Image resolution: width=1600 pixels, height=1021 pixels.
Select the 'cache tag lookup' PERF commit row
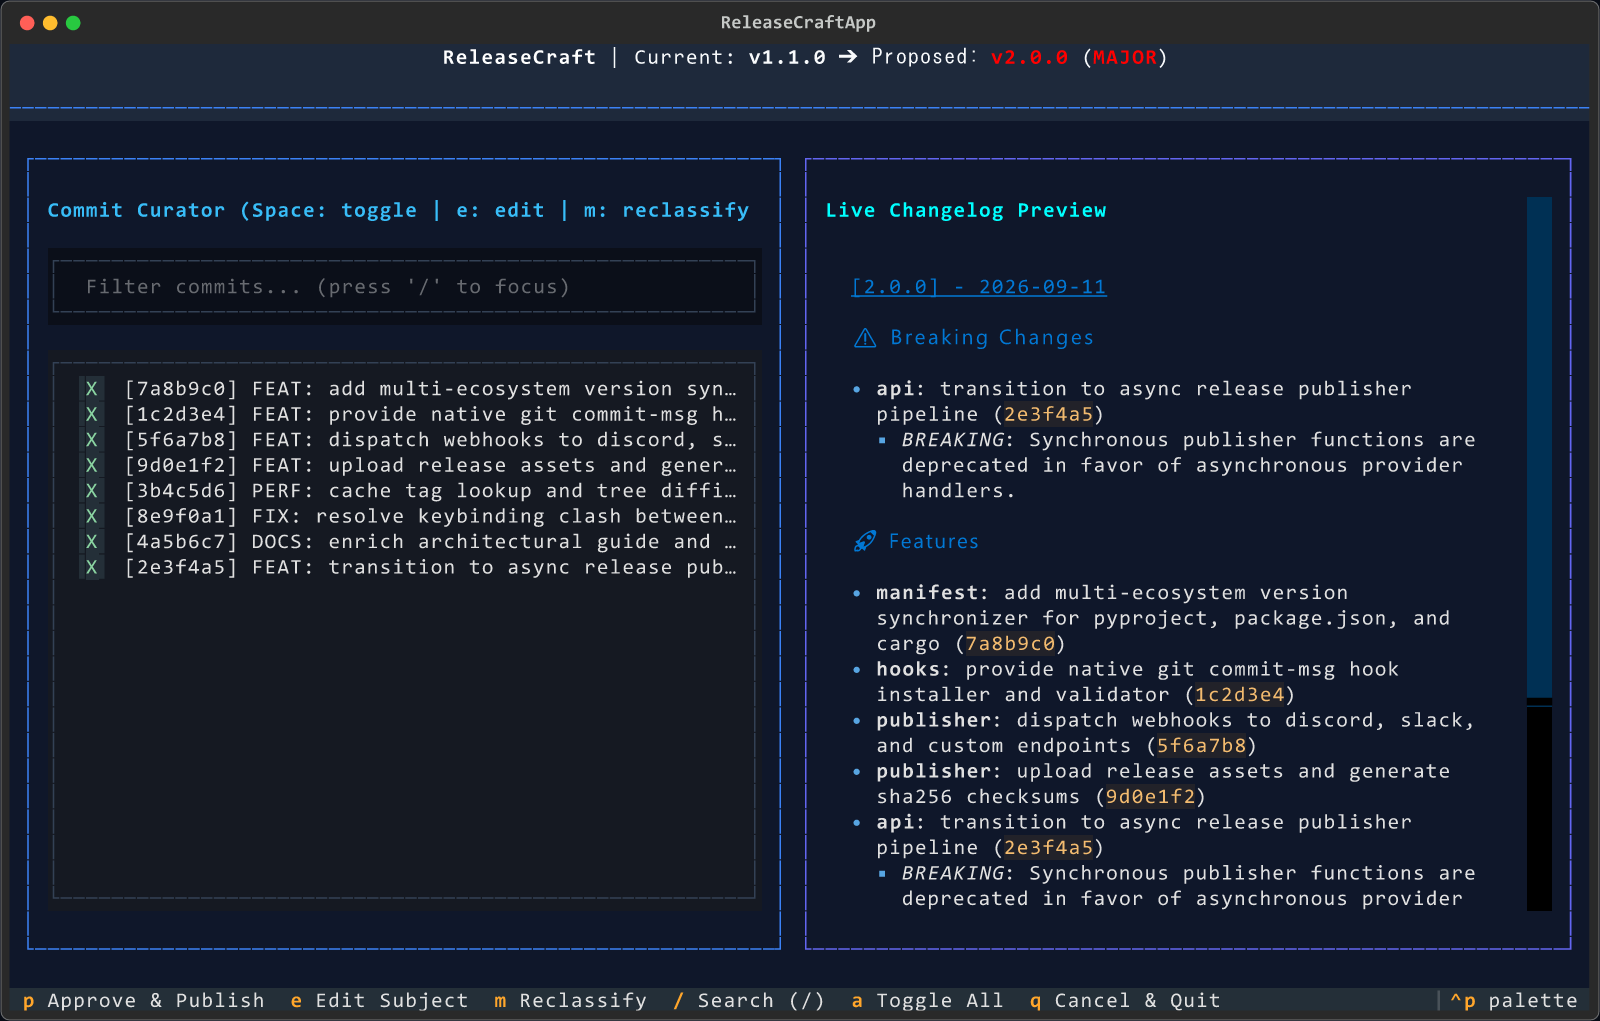coord(404,491)
